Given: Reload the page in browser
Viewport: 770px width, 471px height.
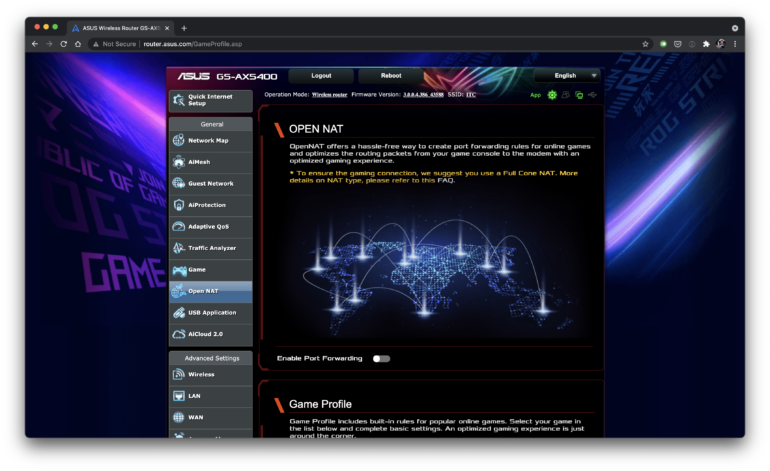Looking at the screenshot, I should tap(63, 44).
